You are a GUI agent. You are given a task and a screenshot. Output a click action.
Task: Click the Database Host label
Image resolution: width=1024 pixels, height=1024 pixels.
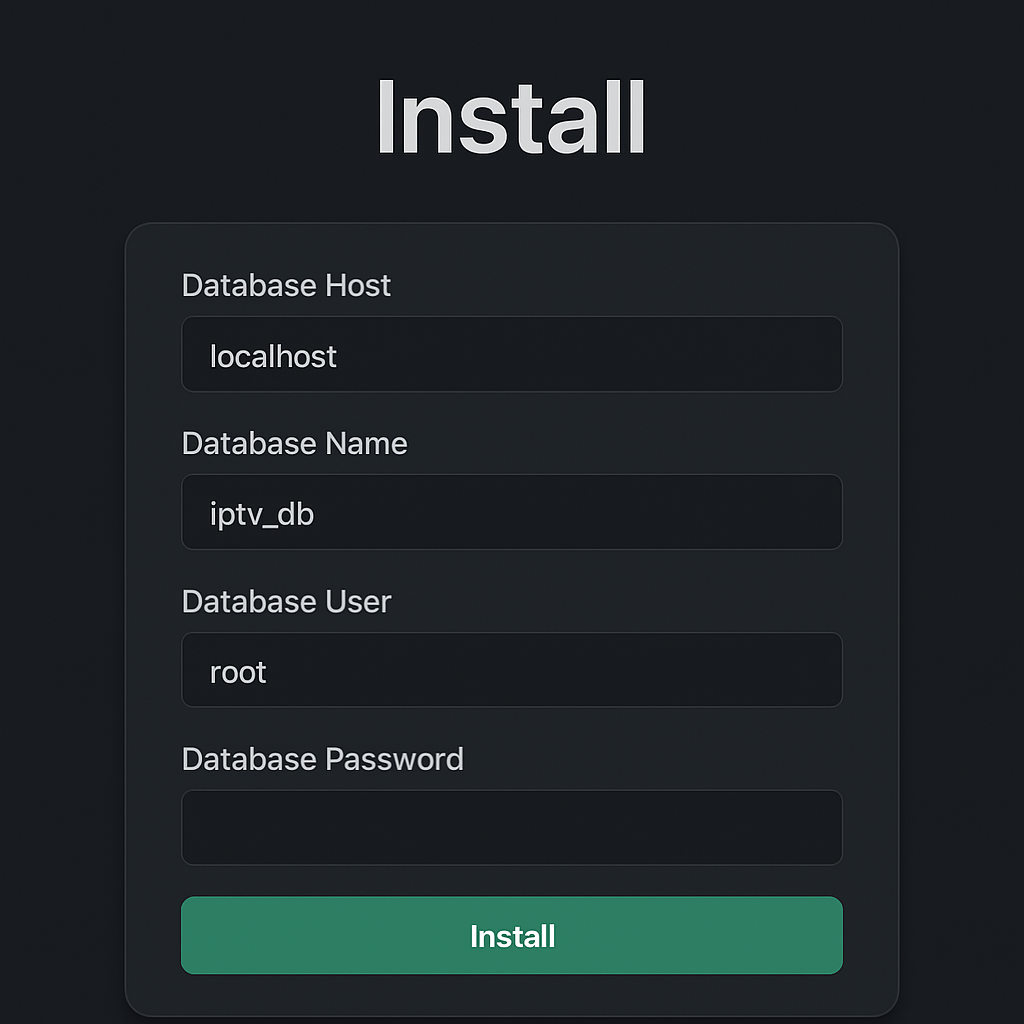tap(286, 285)
